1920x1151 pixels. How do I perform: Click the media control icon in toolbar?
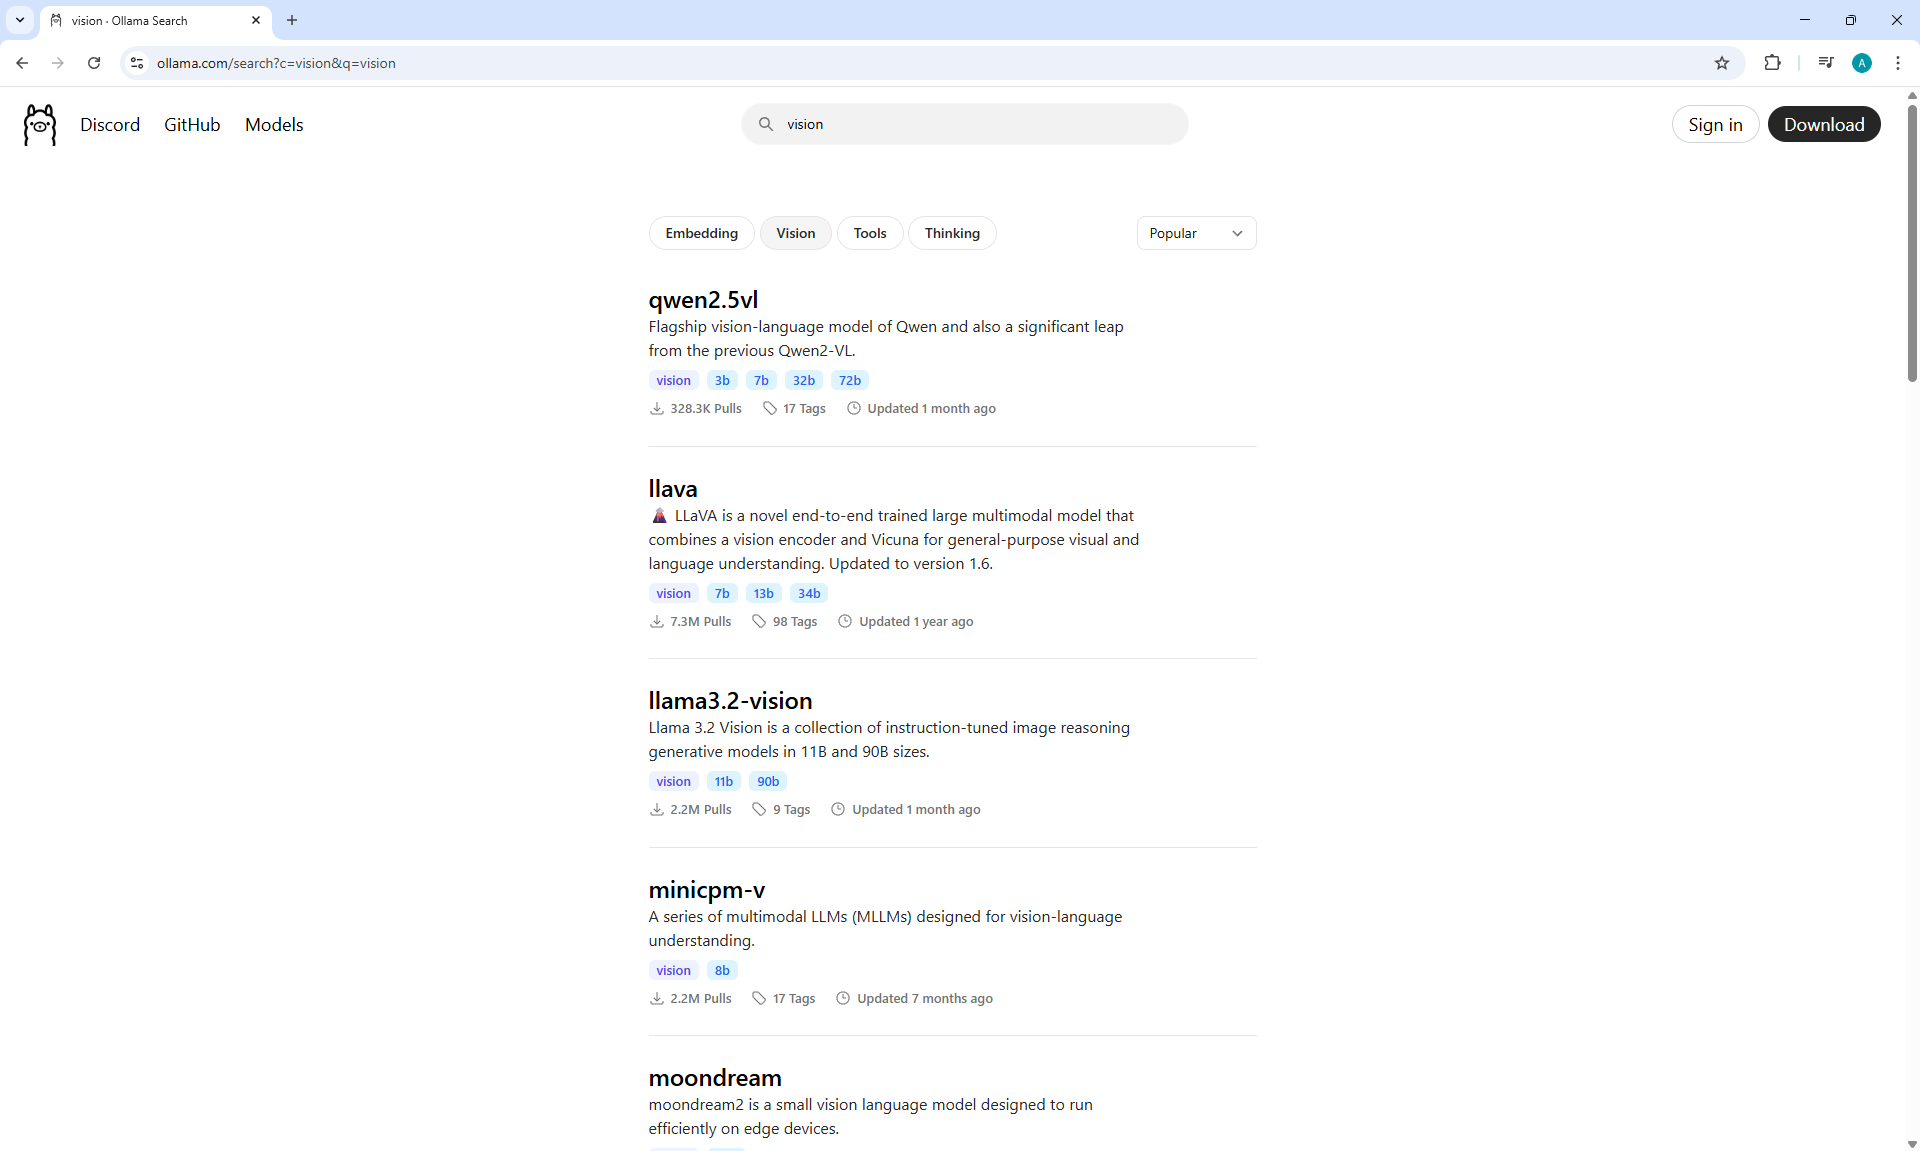(x=1825, y=63)
